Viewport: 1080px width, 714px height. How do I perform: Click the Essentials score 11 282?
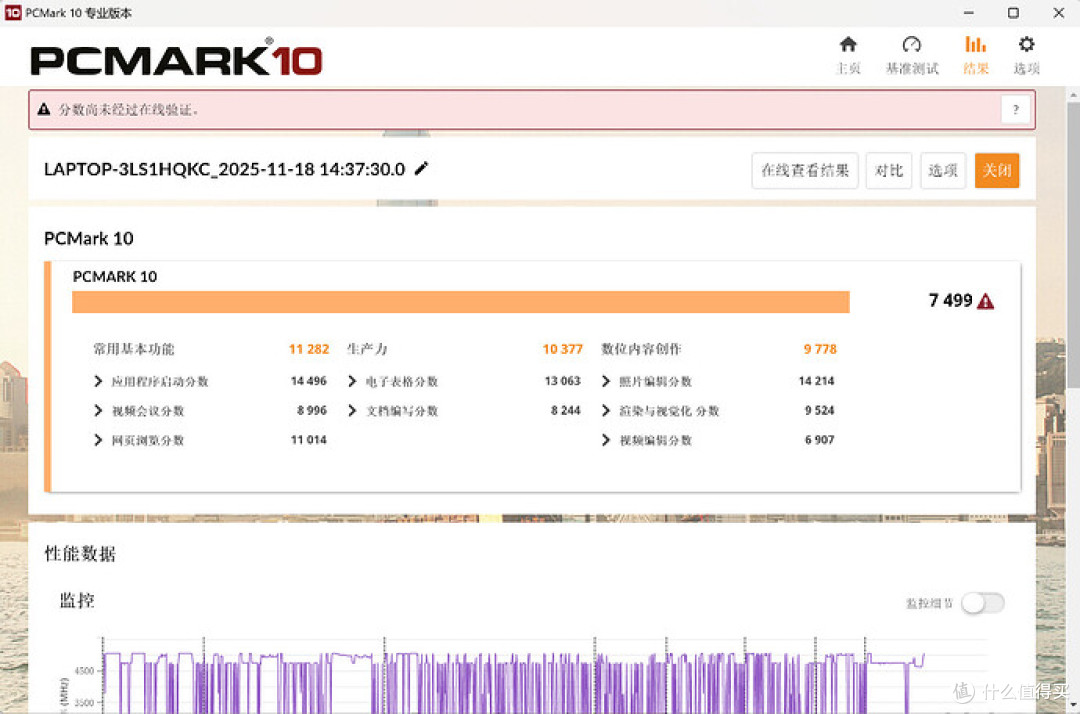(309, 349)
